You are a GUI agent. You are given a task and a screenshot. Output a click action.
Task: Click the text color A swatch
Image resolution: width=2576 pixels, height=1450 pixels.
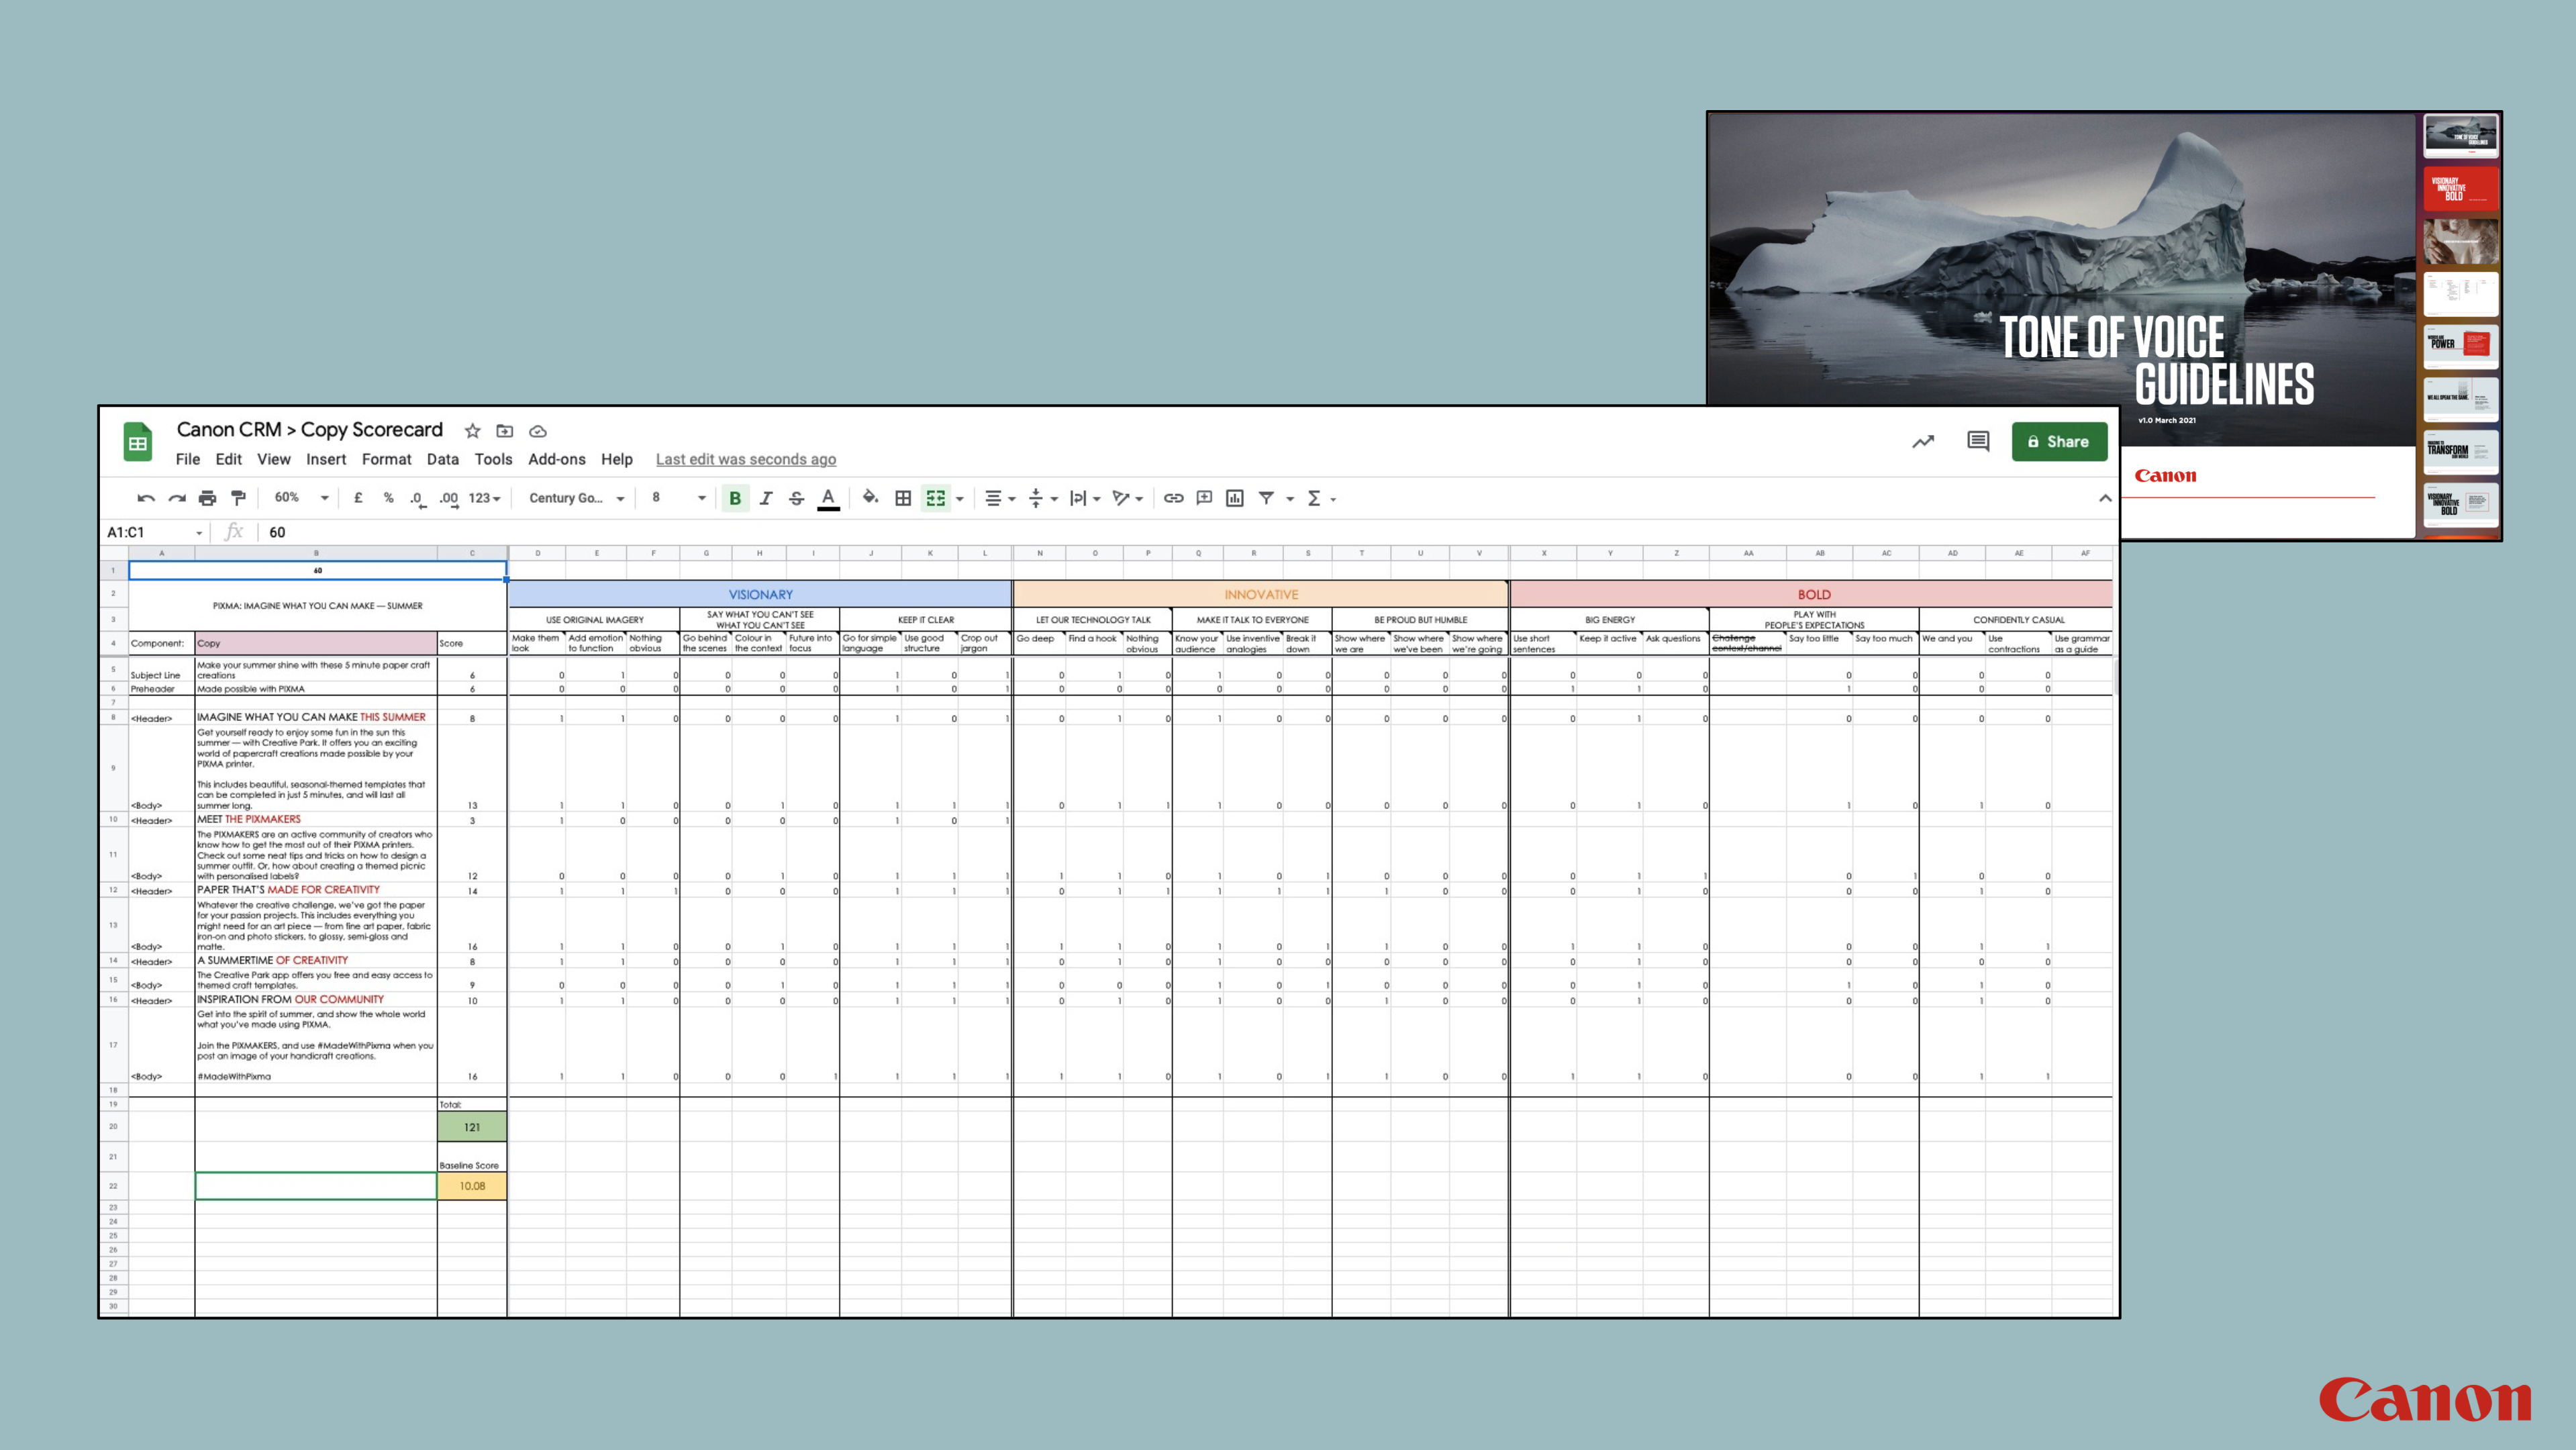tap(828, 498)
